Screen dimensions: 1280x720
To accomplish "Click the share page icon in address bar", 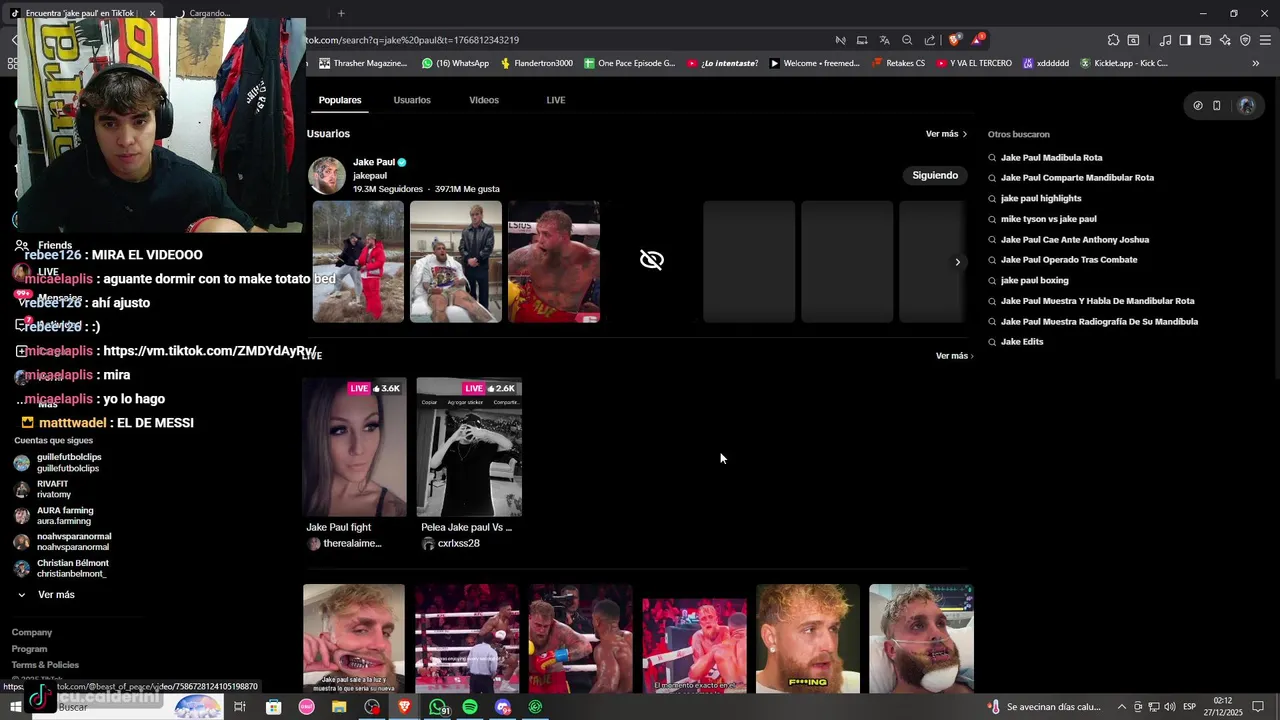I will tap(930, 40).
